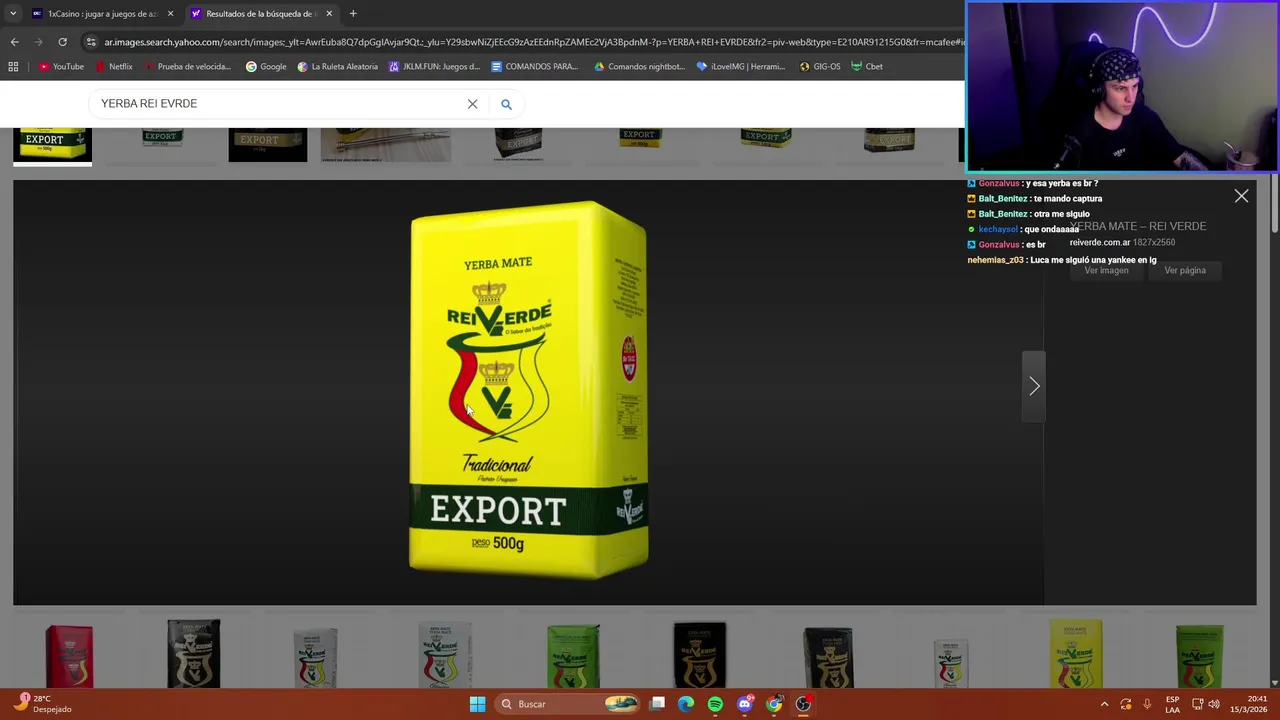1280x720 pixels.
Task: Select the yellow Rei Verde thumbnail in the bottom row
Action: [1075, 654]
